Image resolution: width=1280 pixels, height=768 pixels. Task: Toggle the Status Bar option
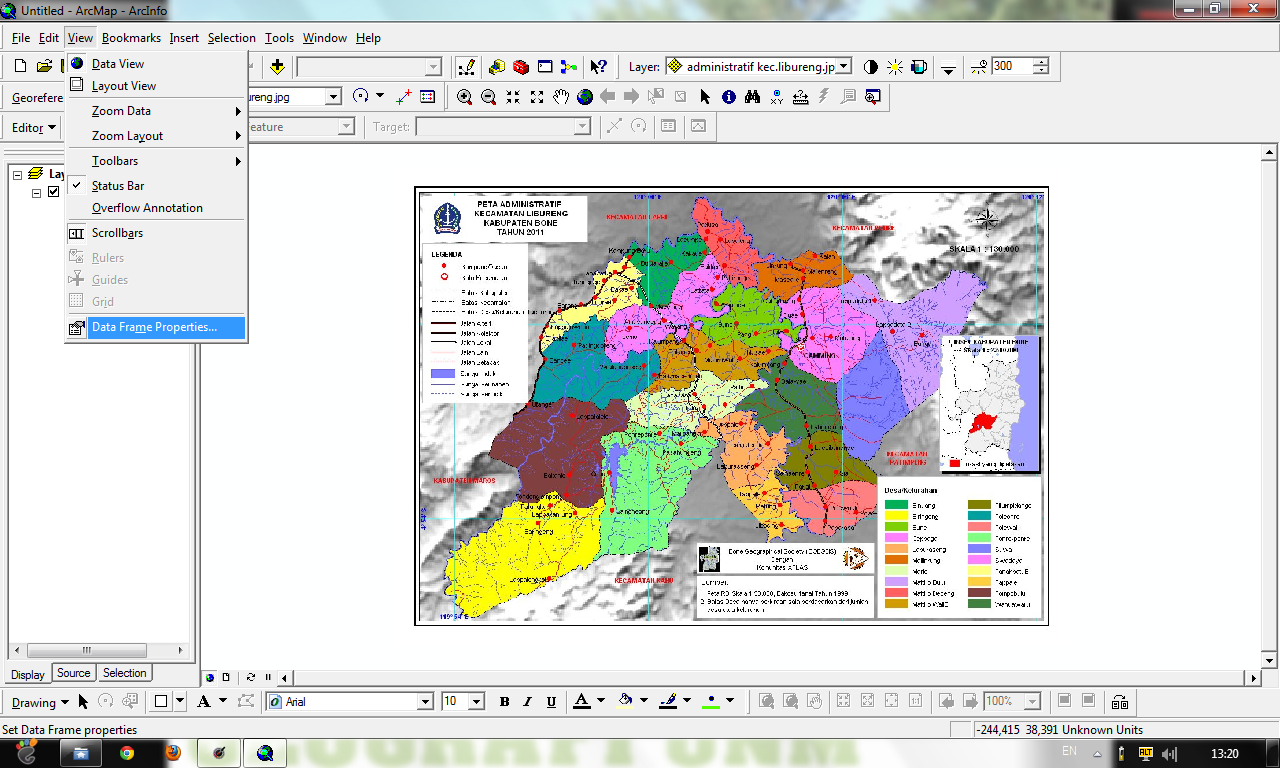click(156, 186)
